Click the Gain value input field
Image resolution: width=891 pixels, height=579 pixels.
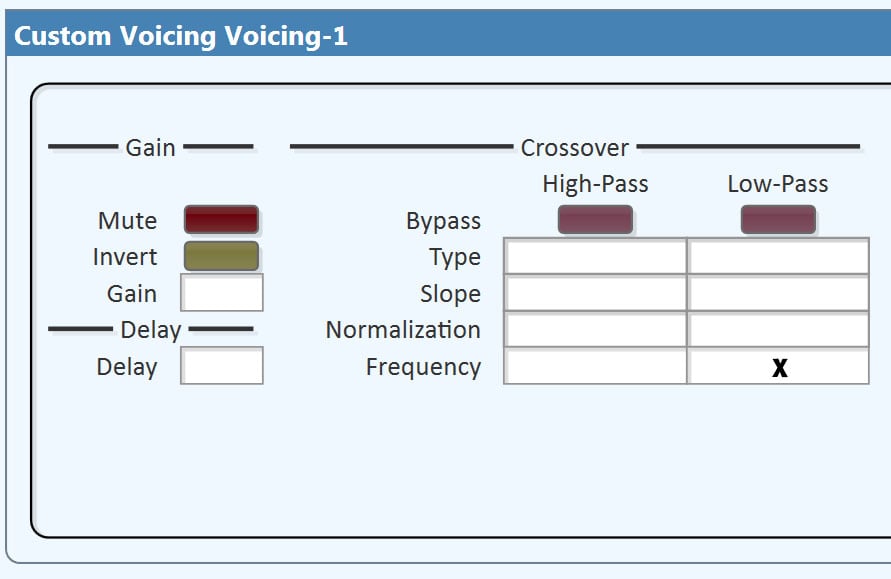click(222, 293)
